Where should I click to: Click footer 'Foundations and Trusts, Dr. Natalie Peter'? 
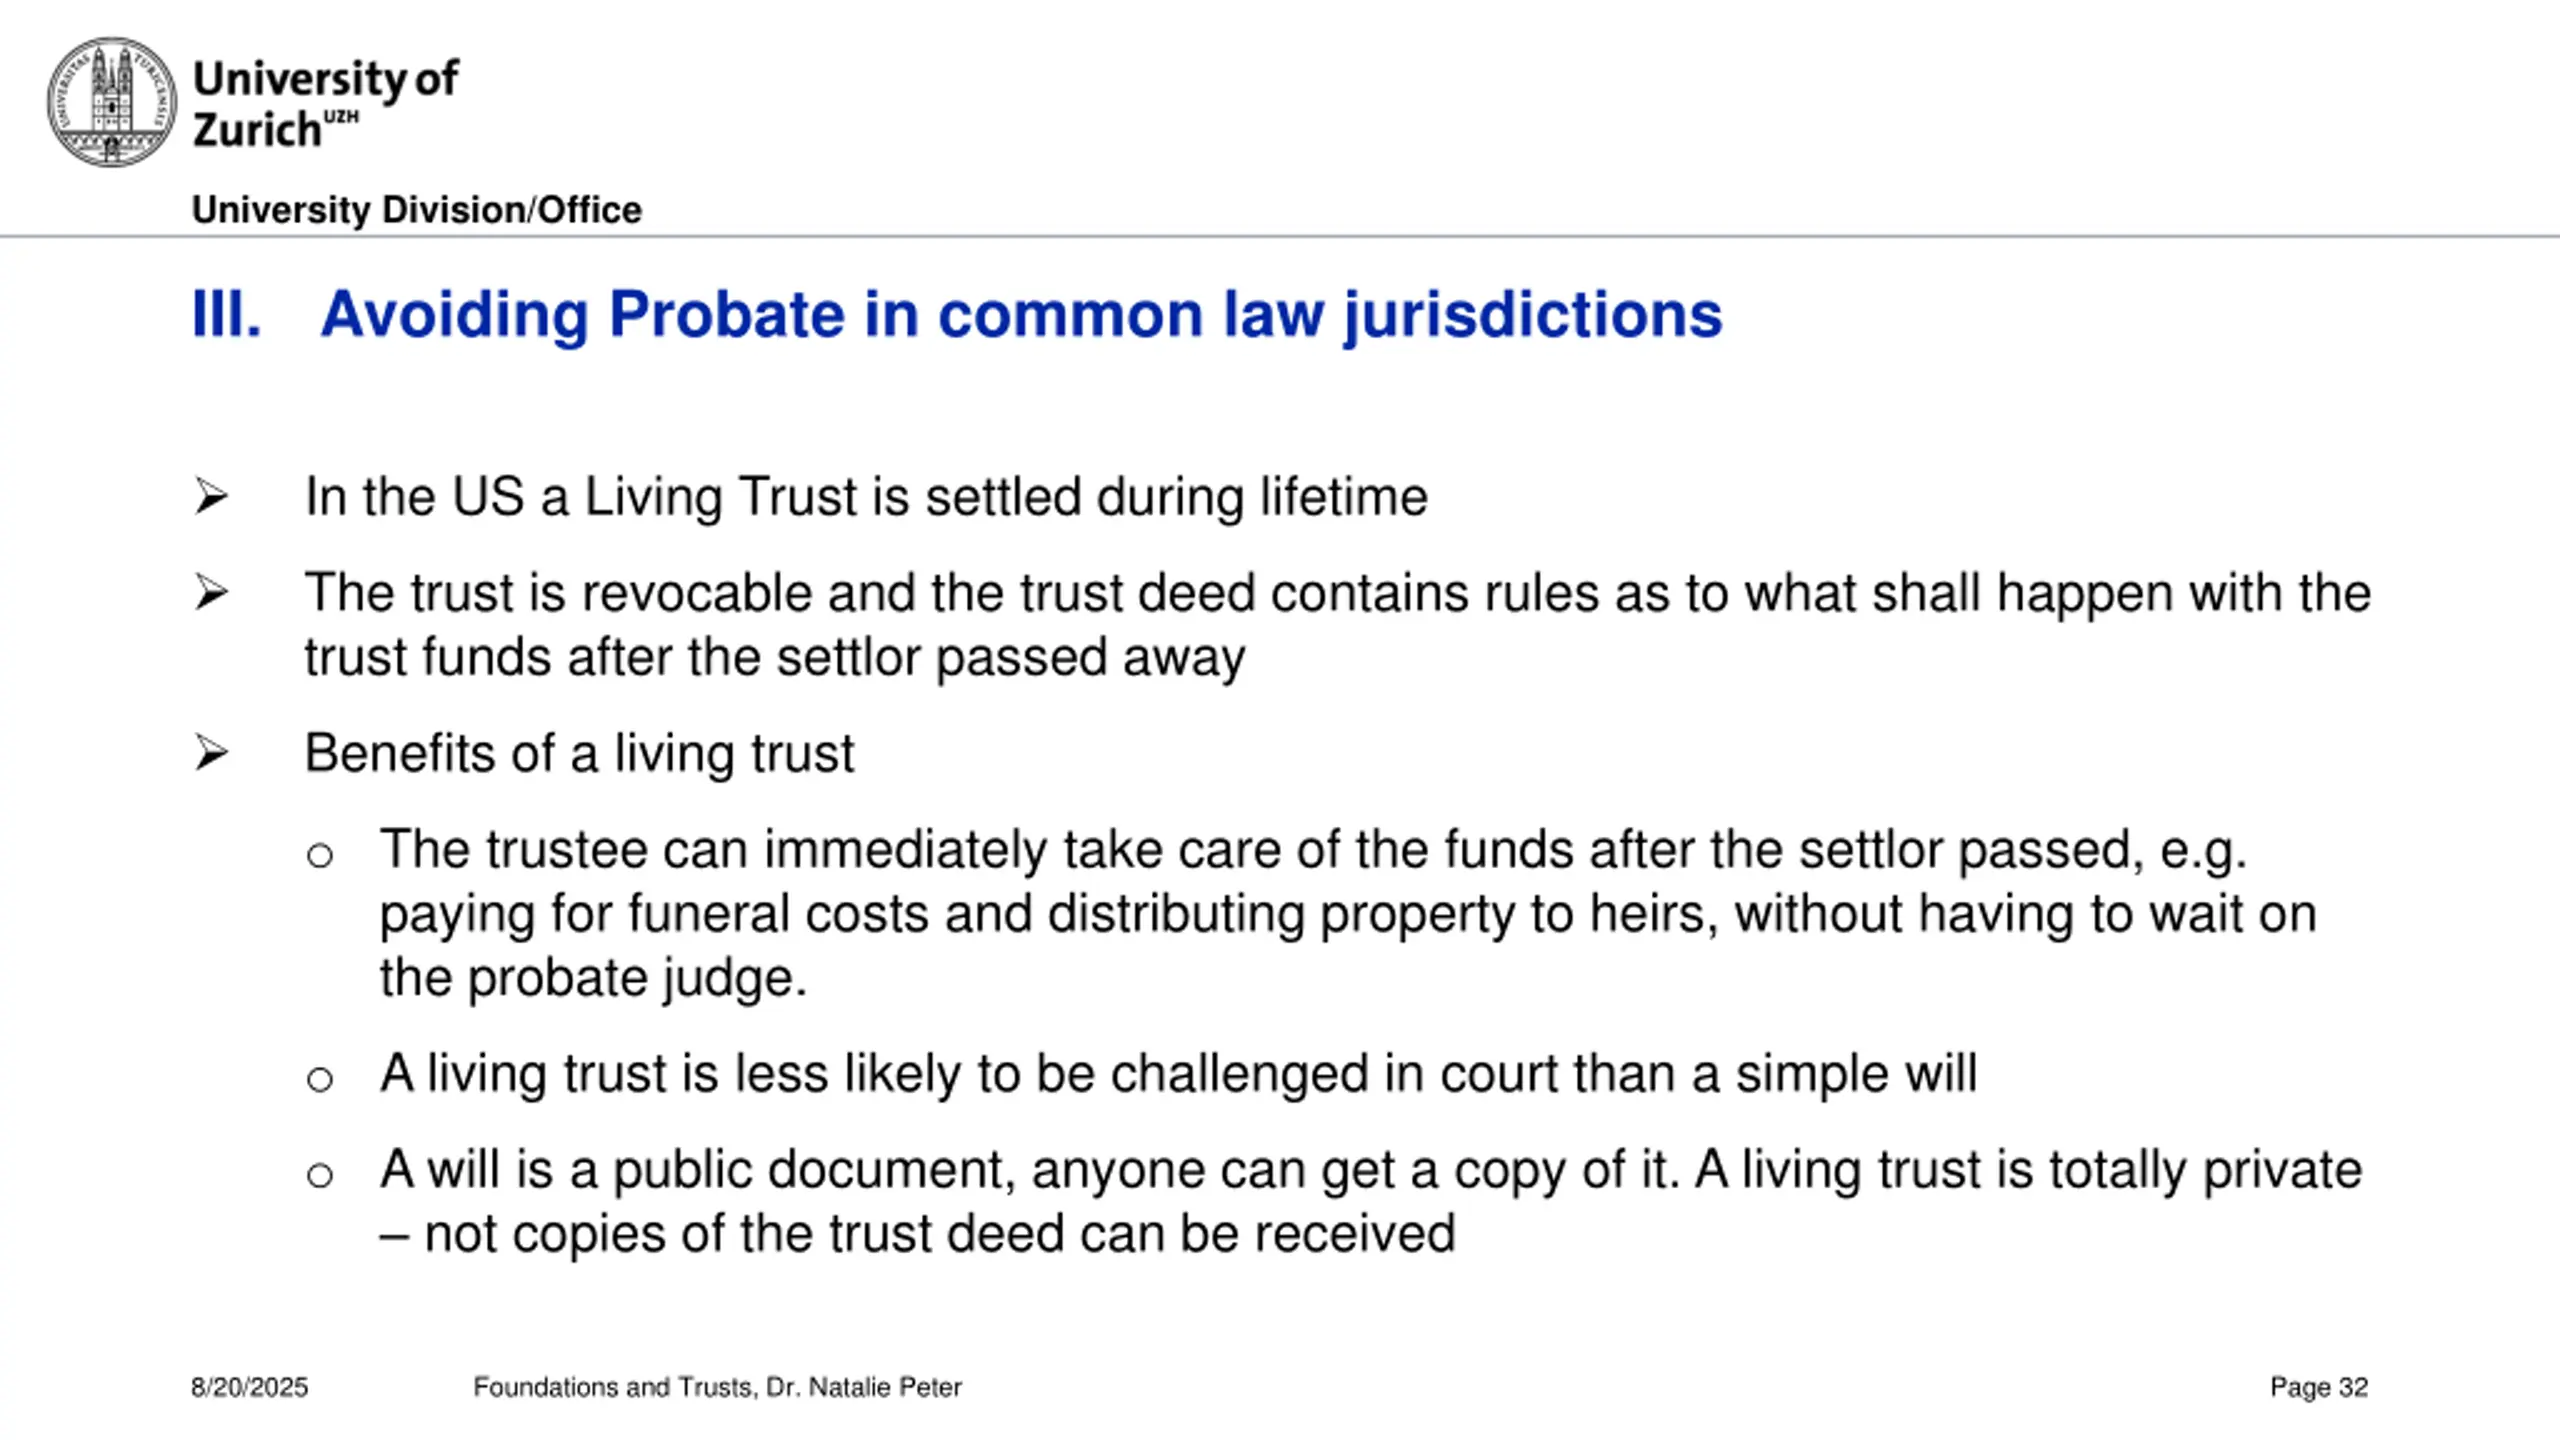717,1388
